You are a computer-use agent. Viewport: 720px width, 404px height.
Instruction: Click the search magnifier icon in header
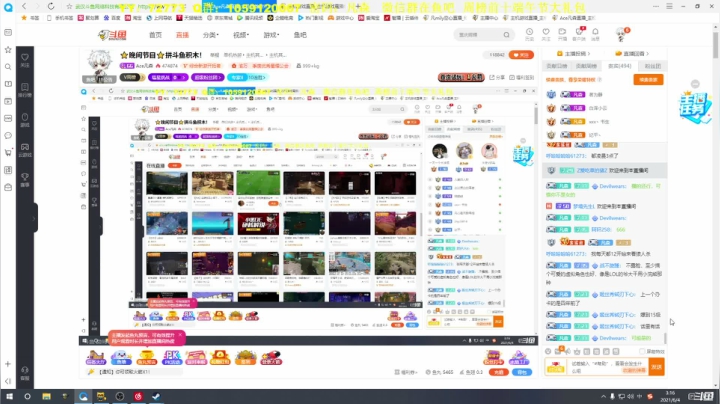(x=506, y=35)
